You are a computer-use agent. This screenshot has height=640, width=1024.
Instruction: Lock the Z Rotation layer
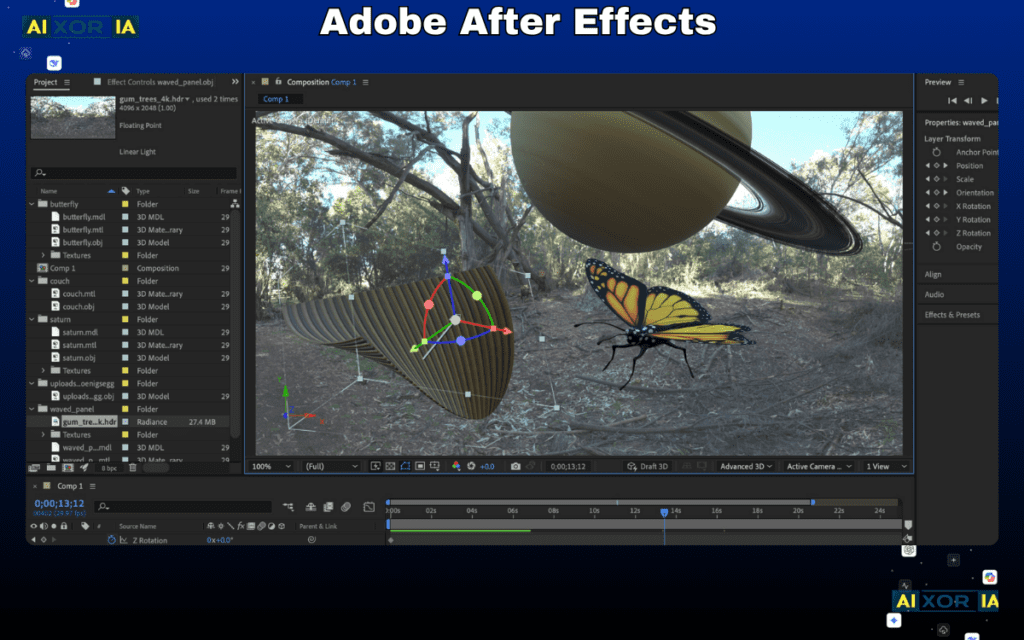pyautogui.click(x=64, y=540)
